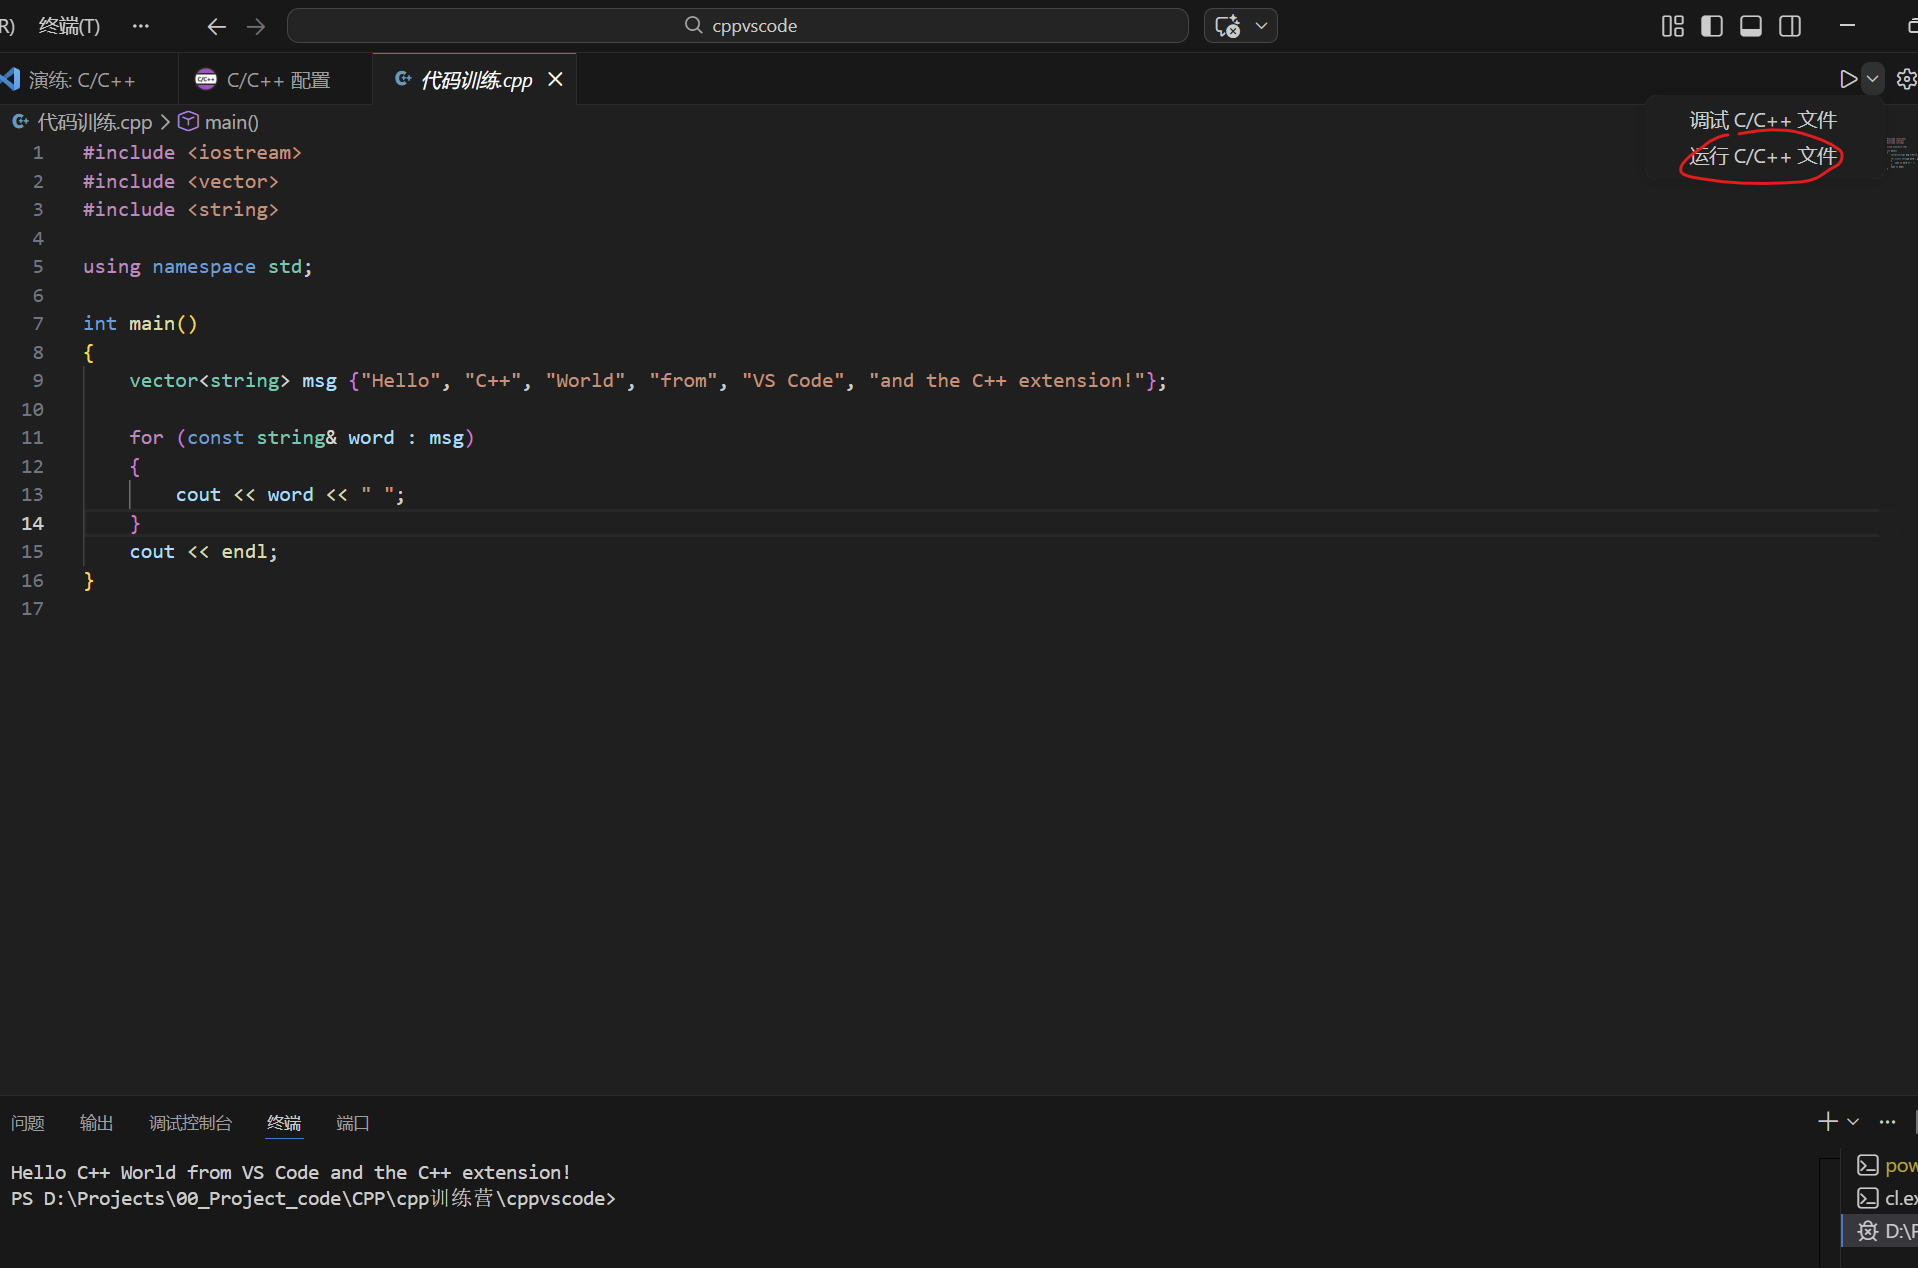Open the 问题 panel tab

point(28,1123)
